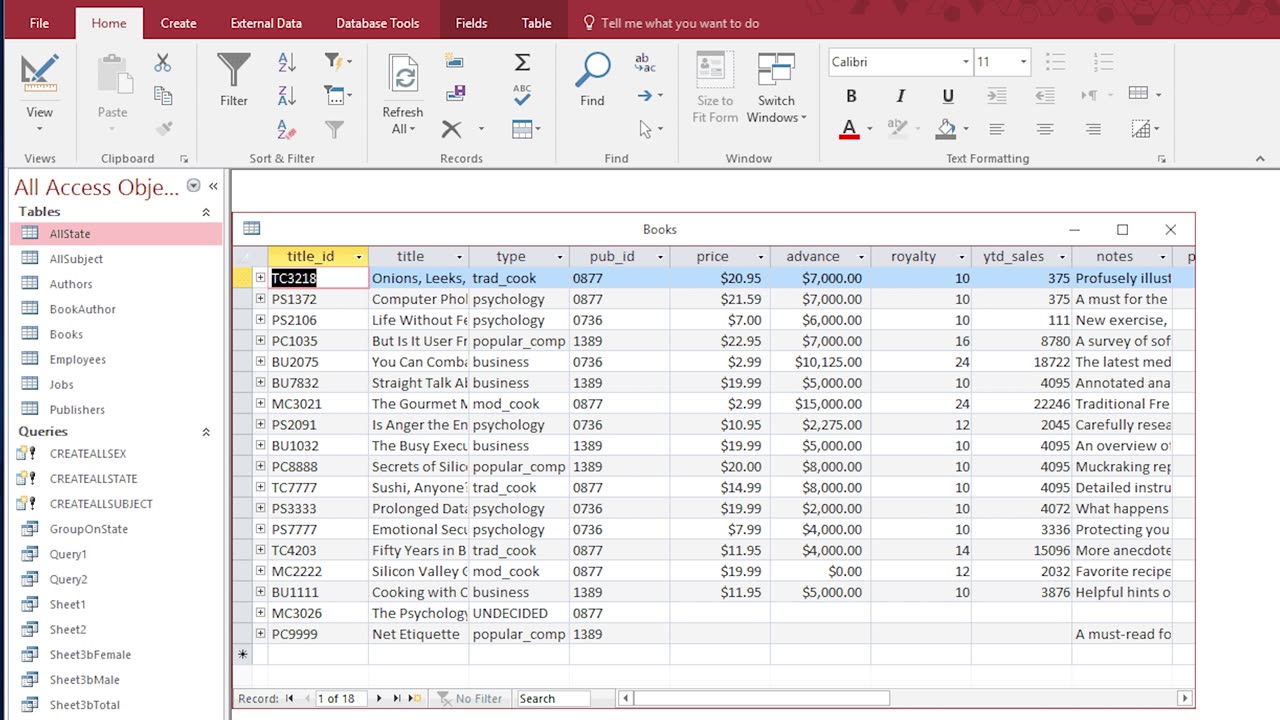This screenshot has width=1280, height=720.
Task: Collapse the Queries group in navigation pane
Action: click(206, 432)
